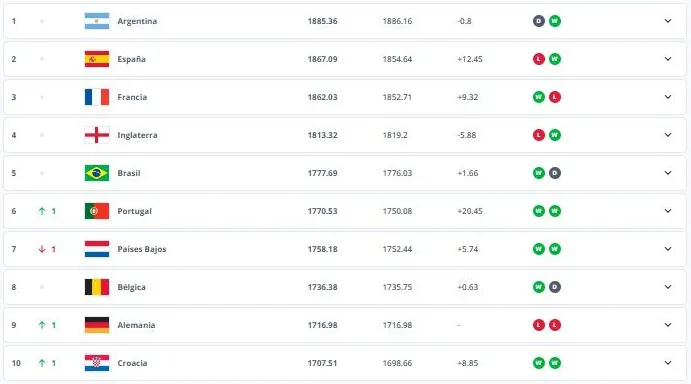Expand the Bélgica row chevron
The height and width of the screenshot is (384, 691).
668,287
